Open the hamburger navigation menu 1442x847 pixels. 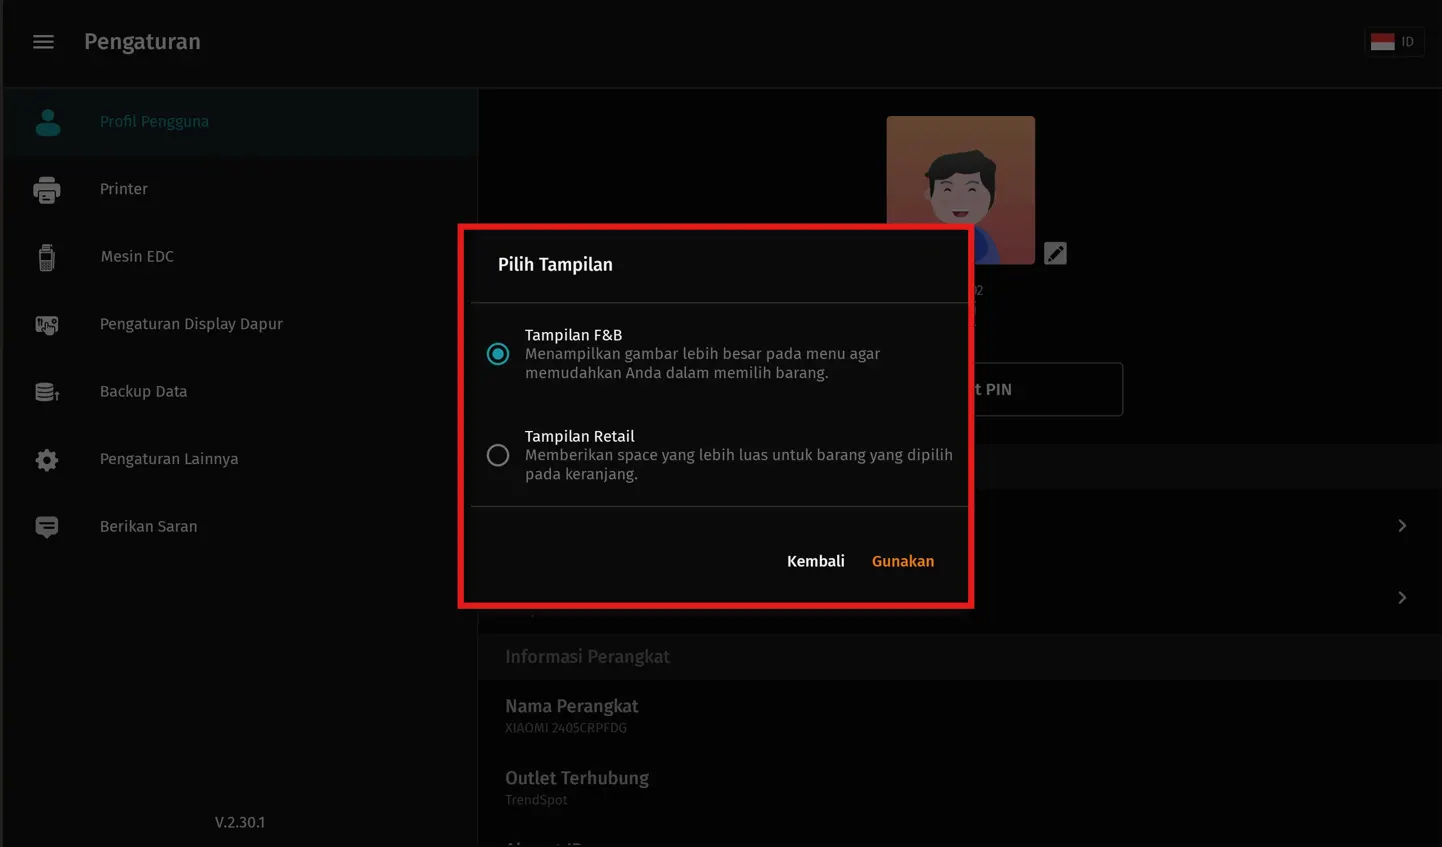point(43,42)
